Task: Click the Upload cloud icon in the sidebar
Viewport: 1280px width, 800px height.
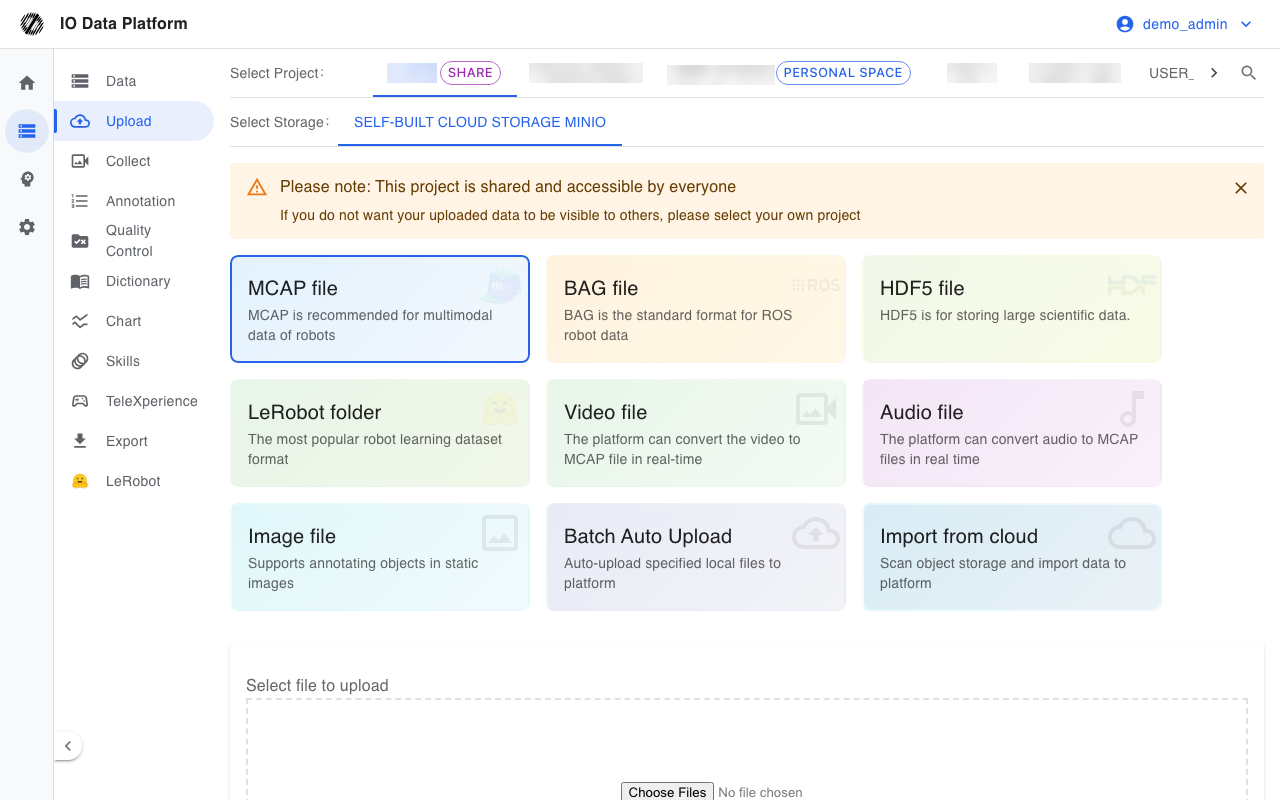Action: coord(80,121)
